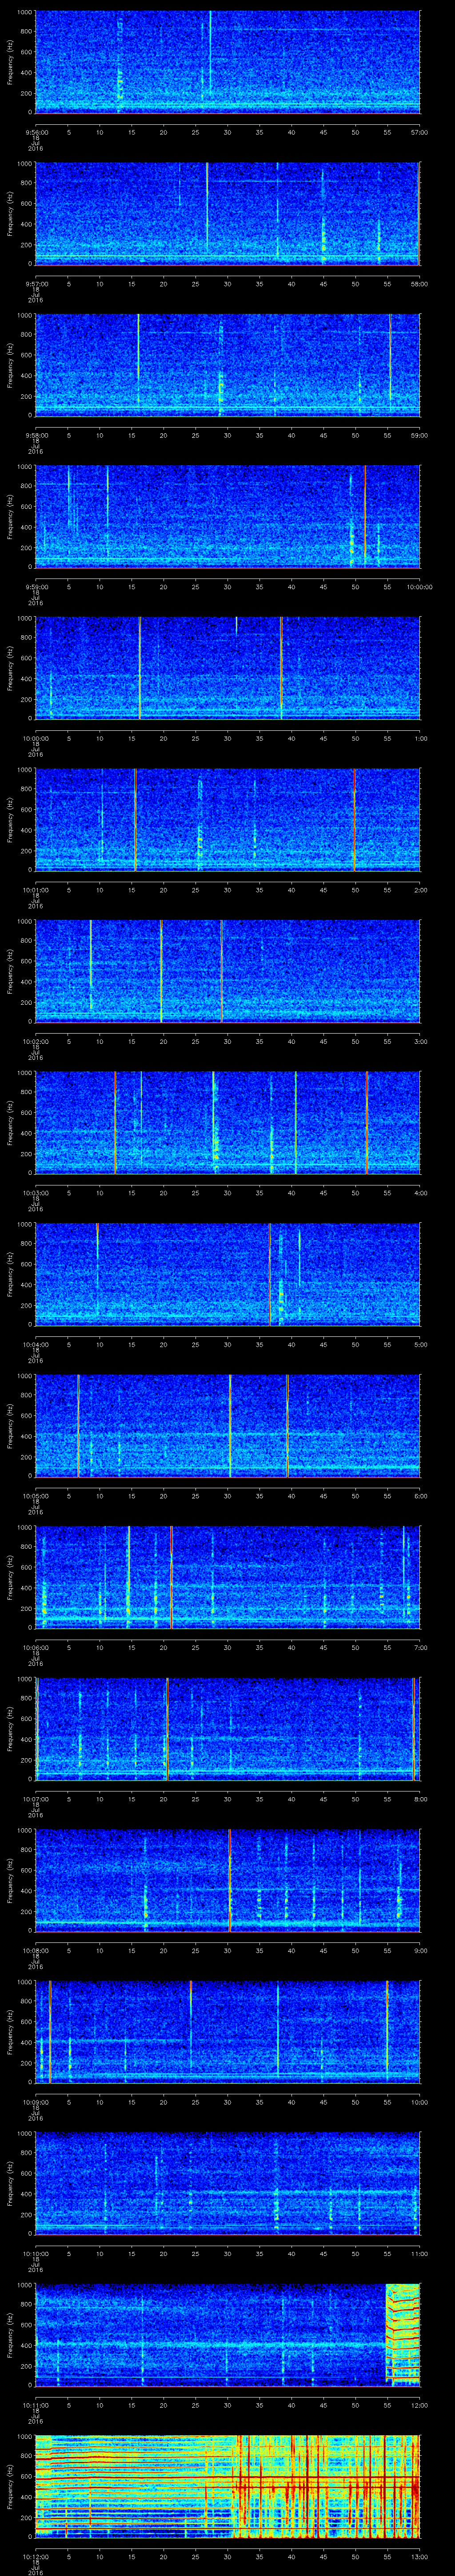Click the spectrogram panel starting at 10:07:00
Screen dimensions: 455x2576
227,1729
